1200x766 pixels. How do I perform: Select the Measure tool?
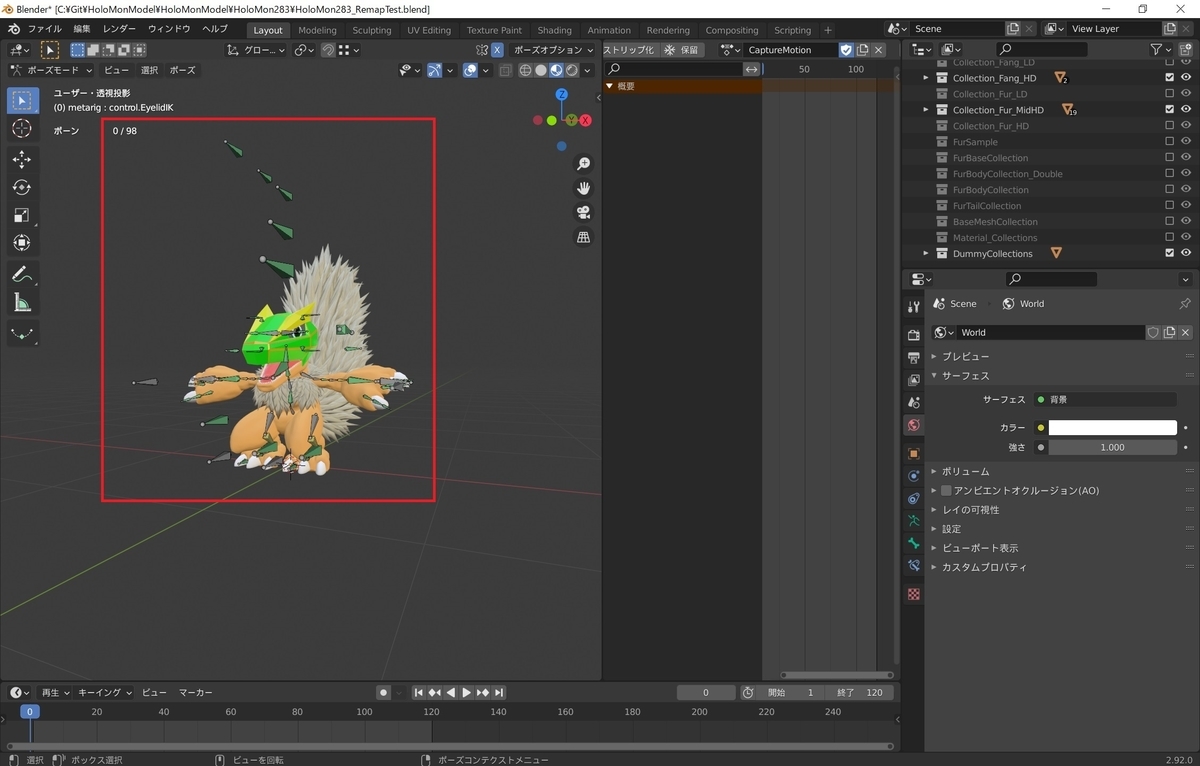pyautogui.click(x=23, y=302)
